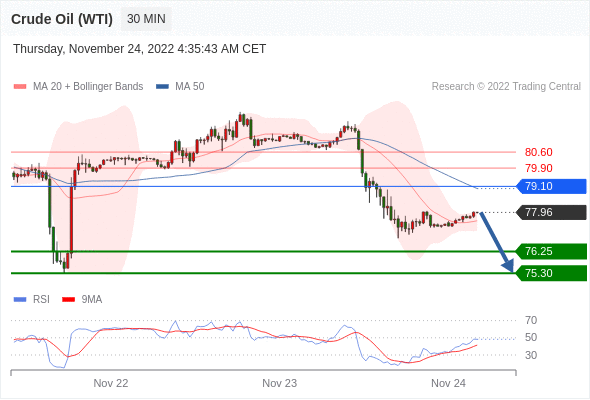Click the 30 MIN timeframe badge
Viewport: 590px width, 400px height.
tap(146, 19)
